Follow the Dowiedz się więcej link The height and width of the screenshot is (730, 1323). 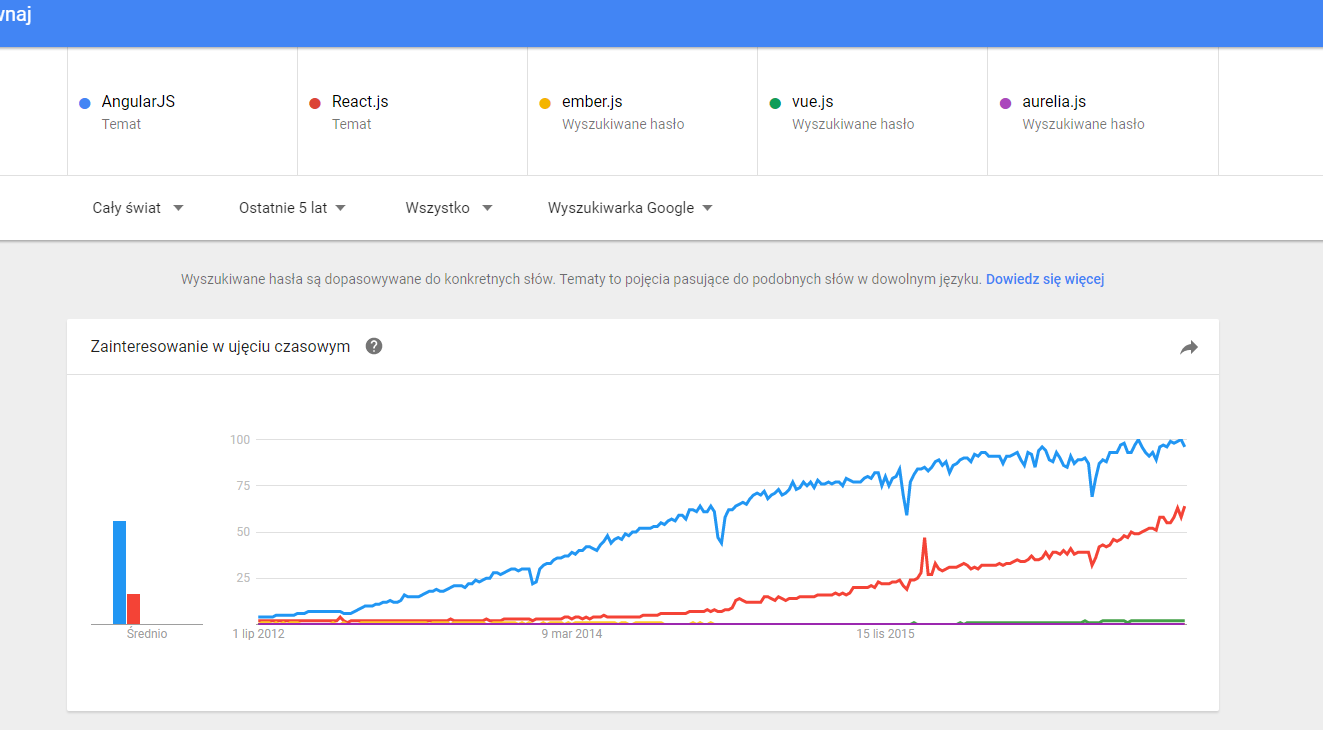(1045, 280)
